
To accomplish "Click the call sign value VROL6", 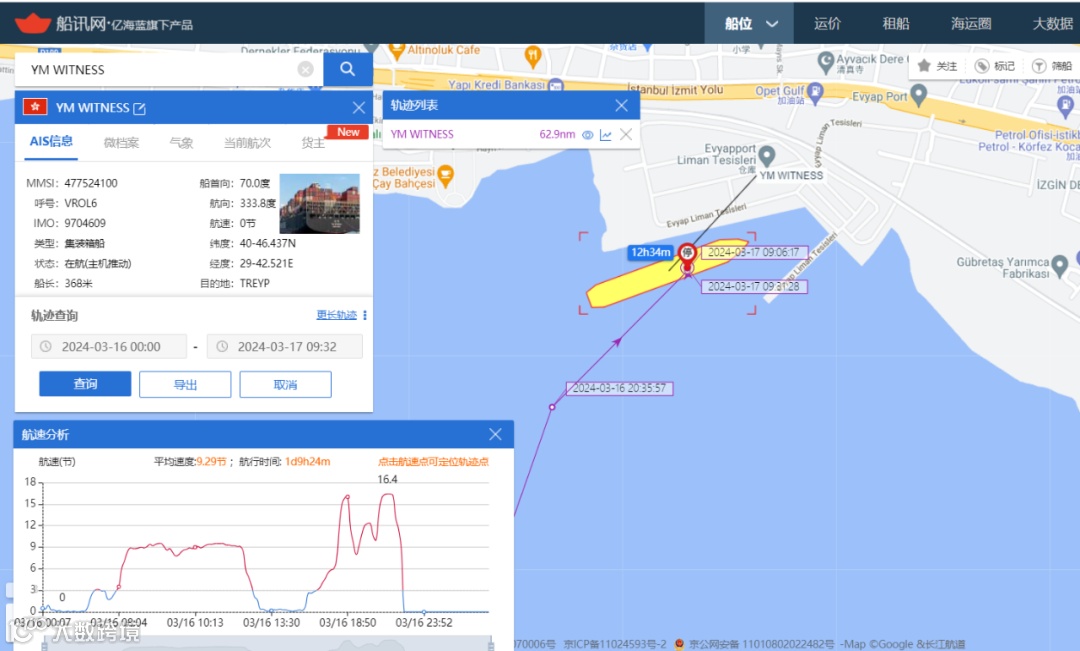I will click(x=81, y=203).
